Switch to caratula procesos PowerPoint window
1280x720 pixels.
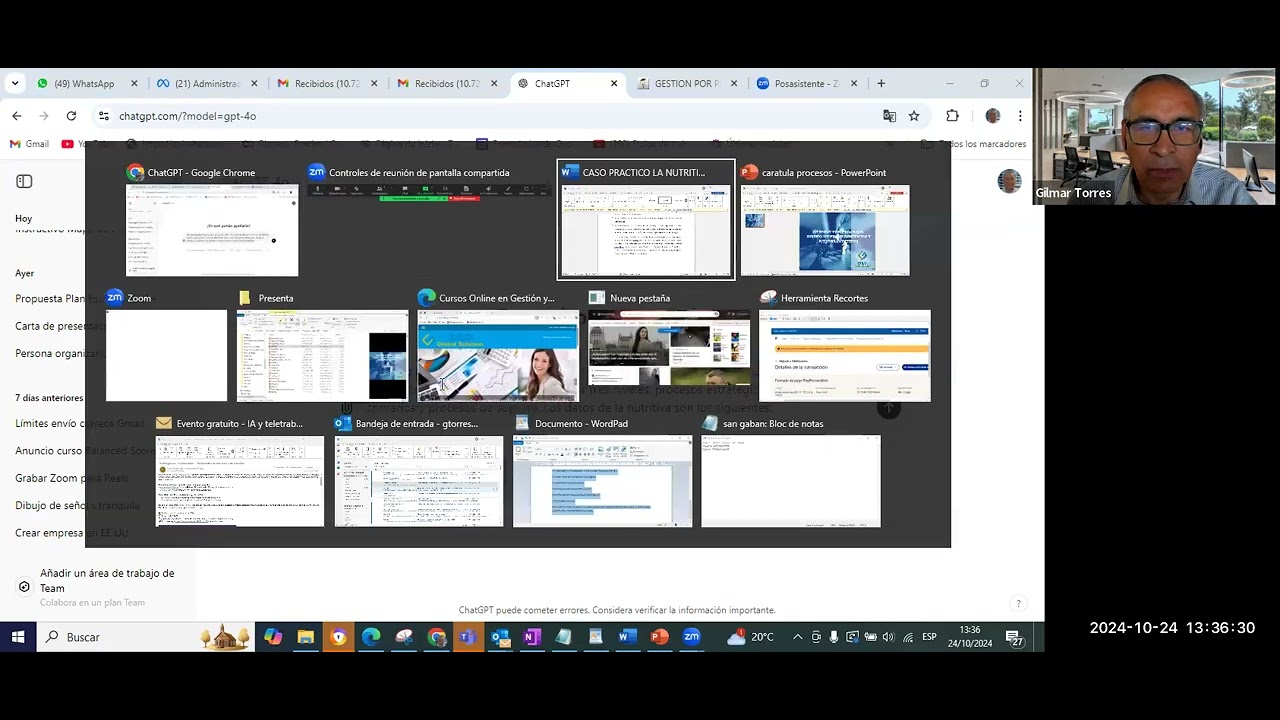coord(825,230)
